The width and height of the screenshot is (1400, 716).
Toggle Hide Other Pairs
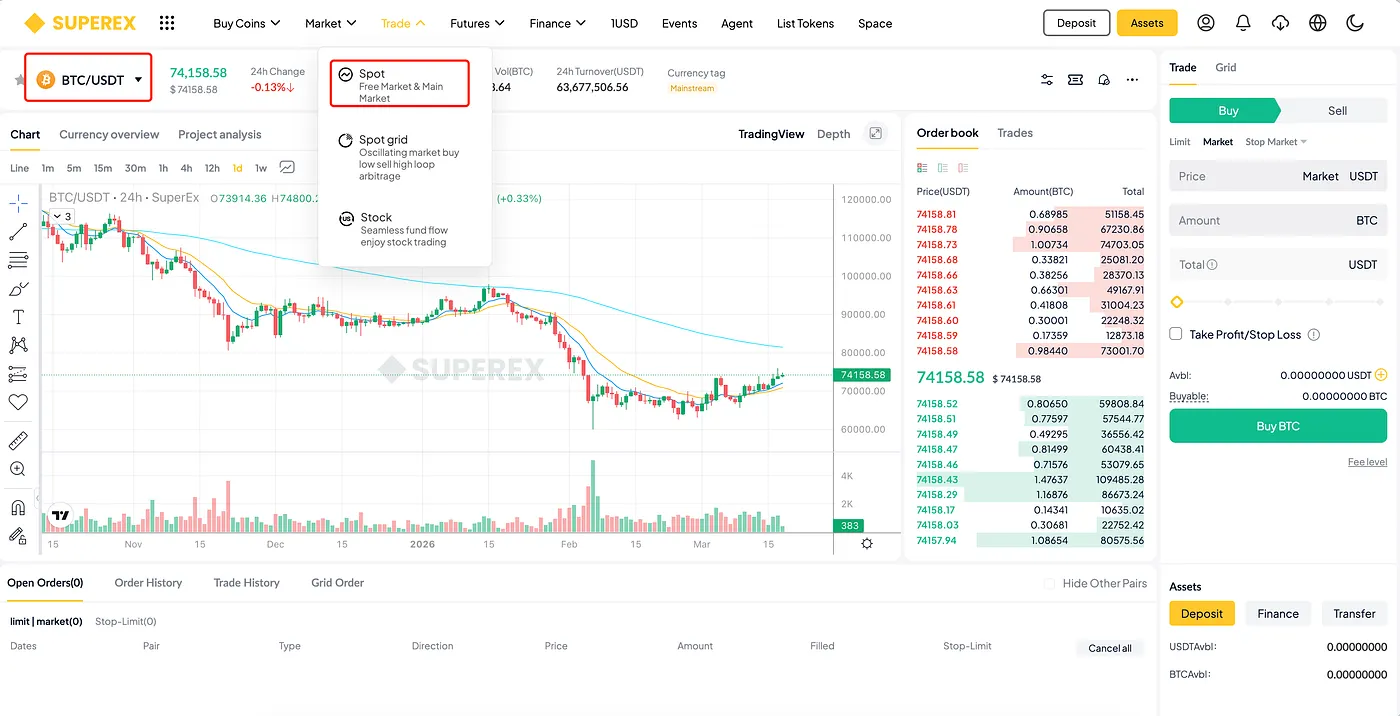point(1049,583)
